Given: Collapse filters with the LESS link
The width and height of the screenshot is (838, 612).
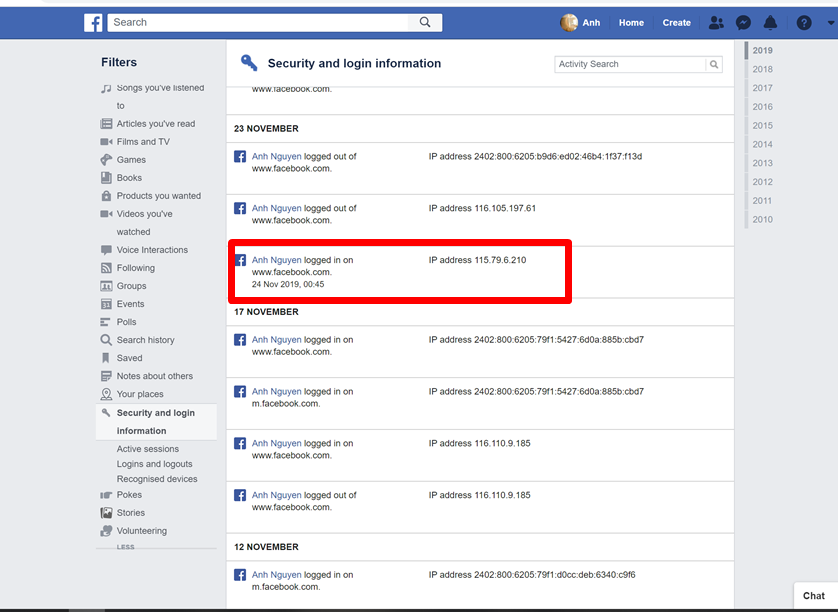Looking at the screenshot, I should [125, 547].
